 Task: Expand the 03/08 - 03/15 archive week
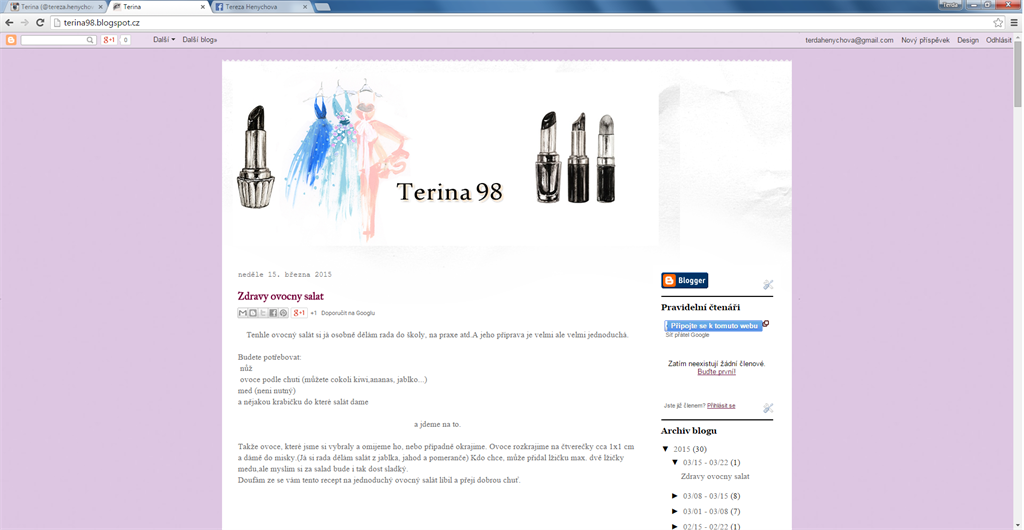coord(675,495)
